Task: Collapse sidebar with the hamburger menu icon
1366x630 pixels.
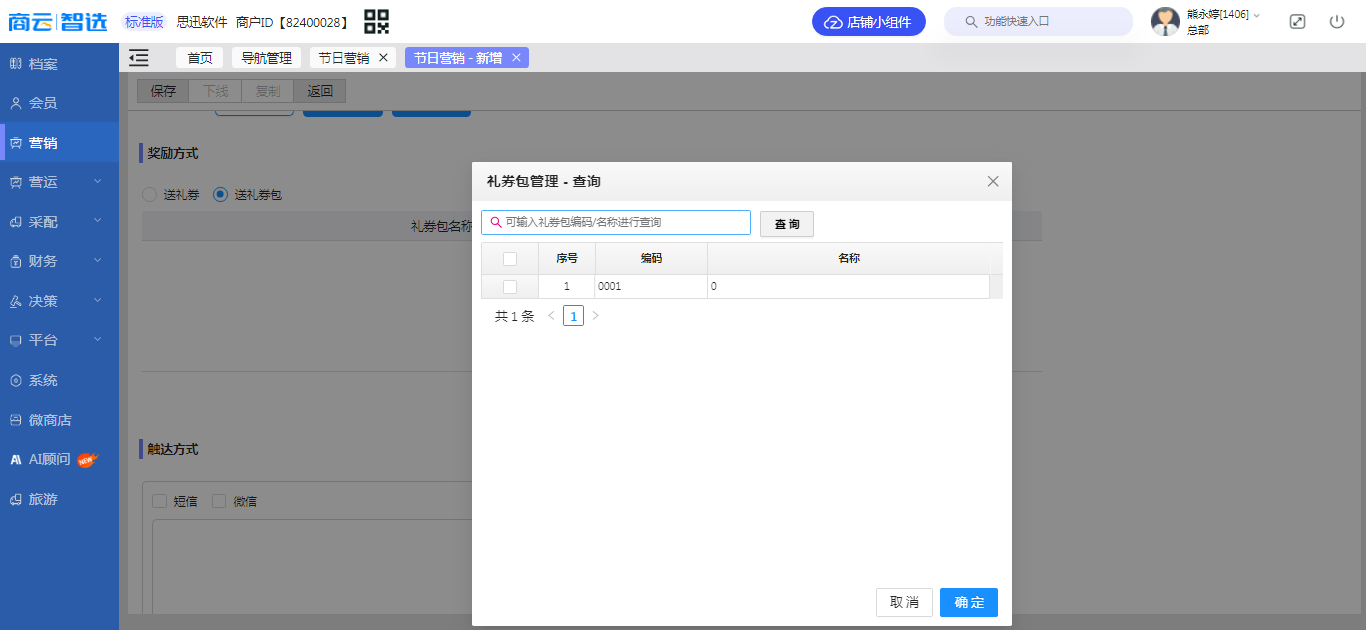Action: coord(139,58)
